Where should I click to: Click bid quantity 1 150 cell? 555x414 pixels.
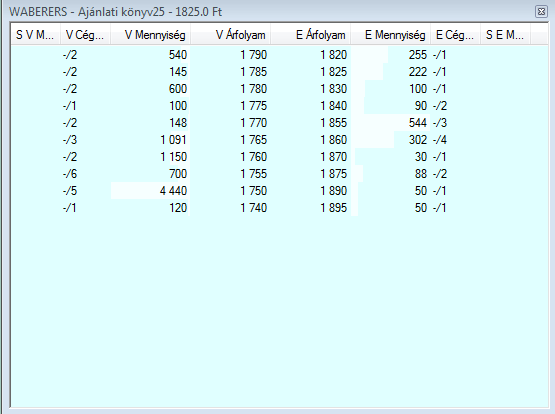173,157
